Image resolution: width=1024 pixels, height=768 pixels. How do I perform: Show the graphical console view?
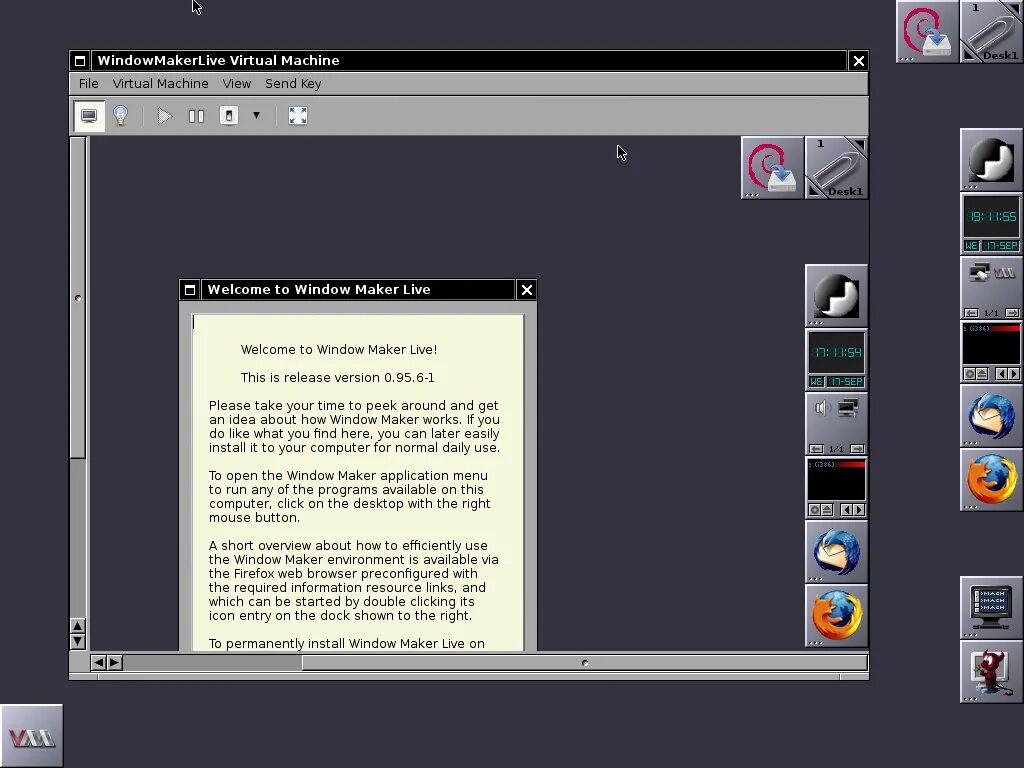click(x=89, y=116)
